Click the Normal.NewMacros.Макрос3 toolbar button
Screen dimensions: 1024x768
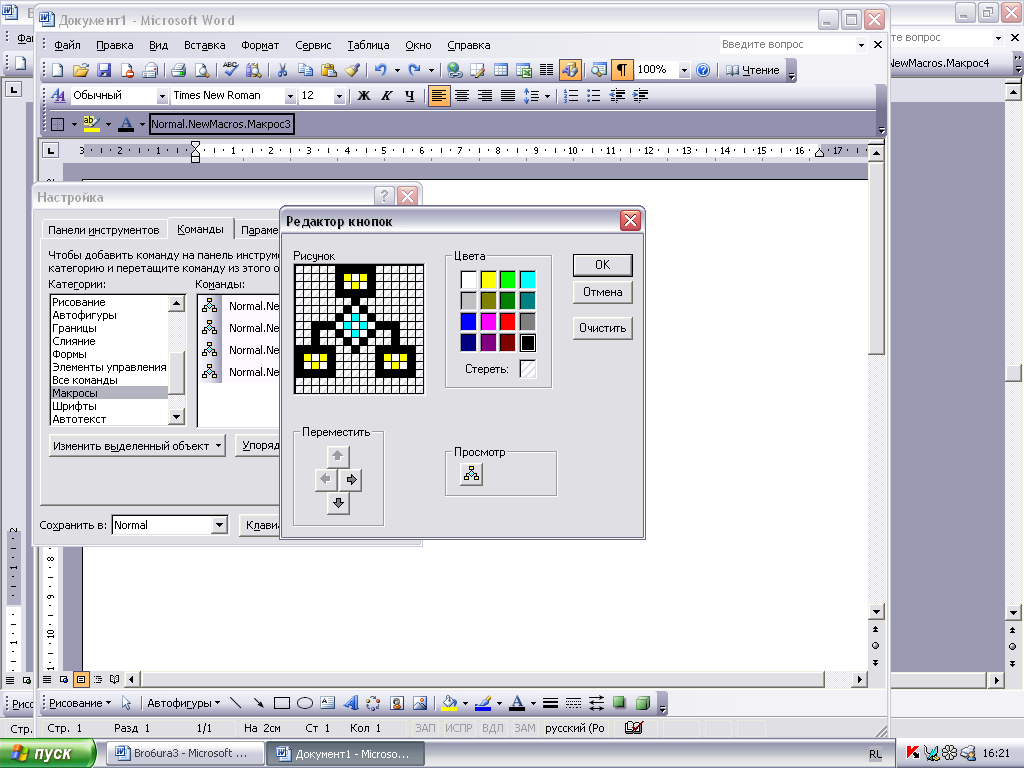point(221,124)
